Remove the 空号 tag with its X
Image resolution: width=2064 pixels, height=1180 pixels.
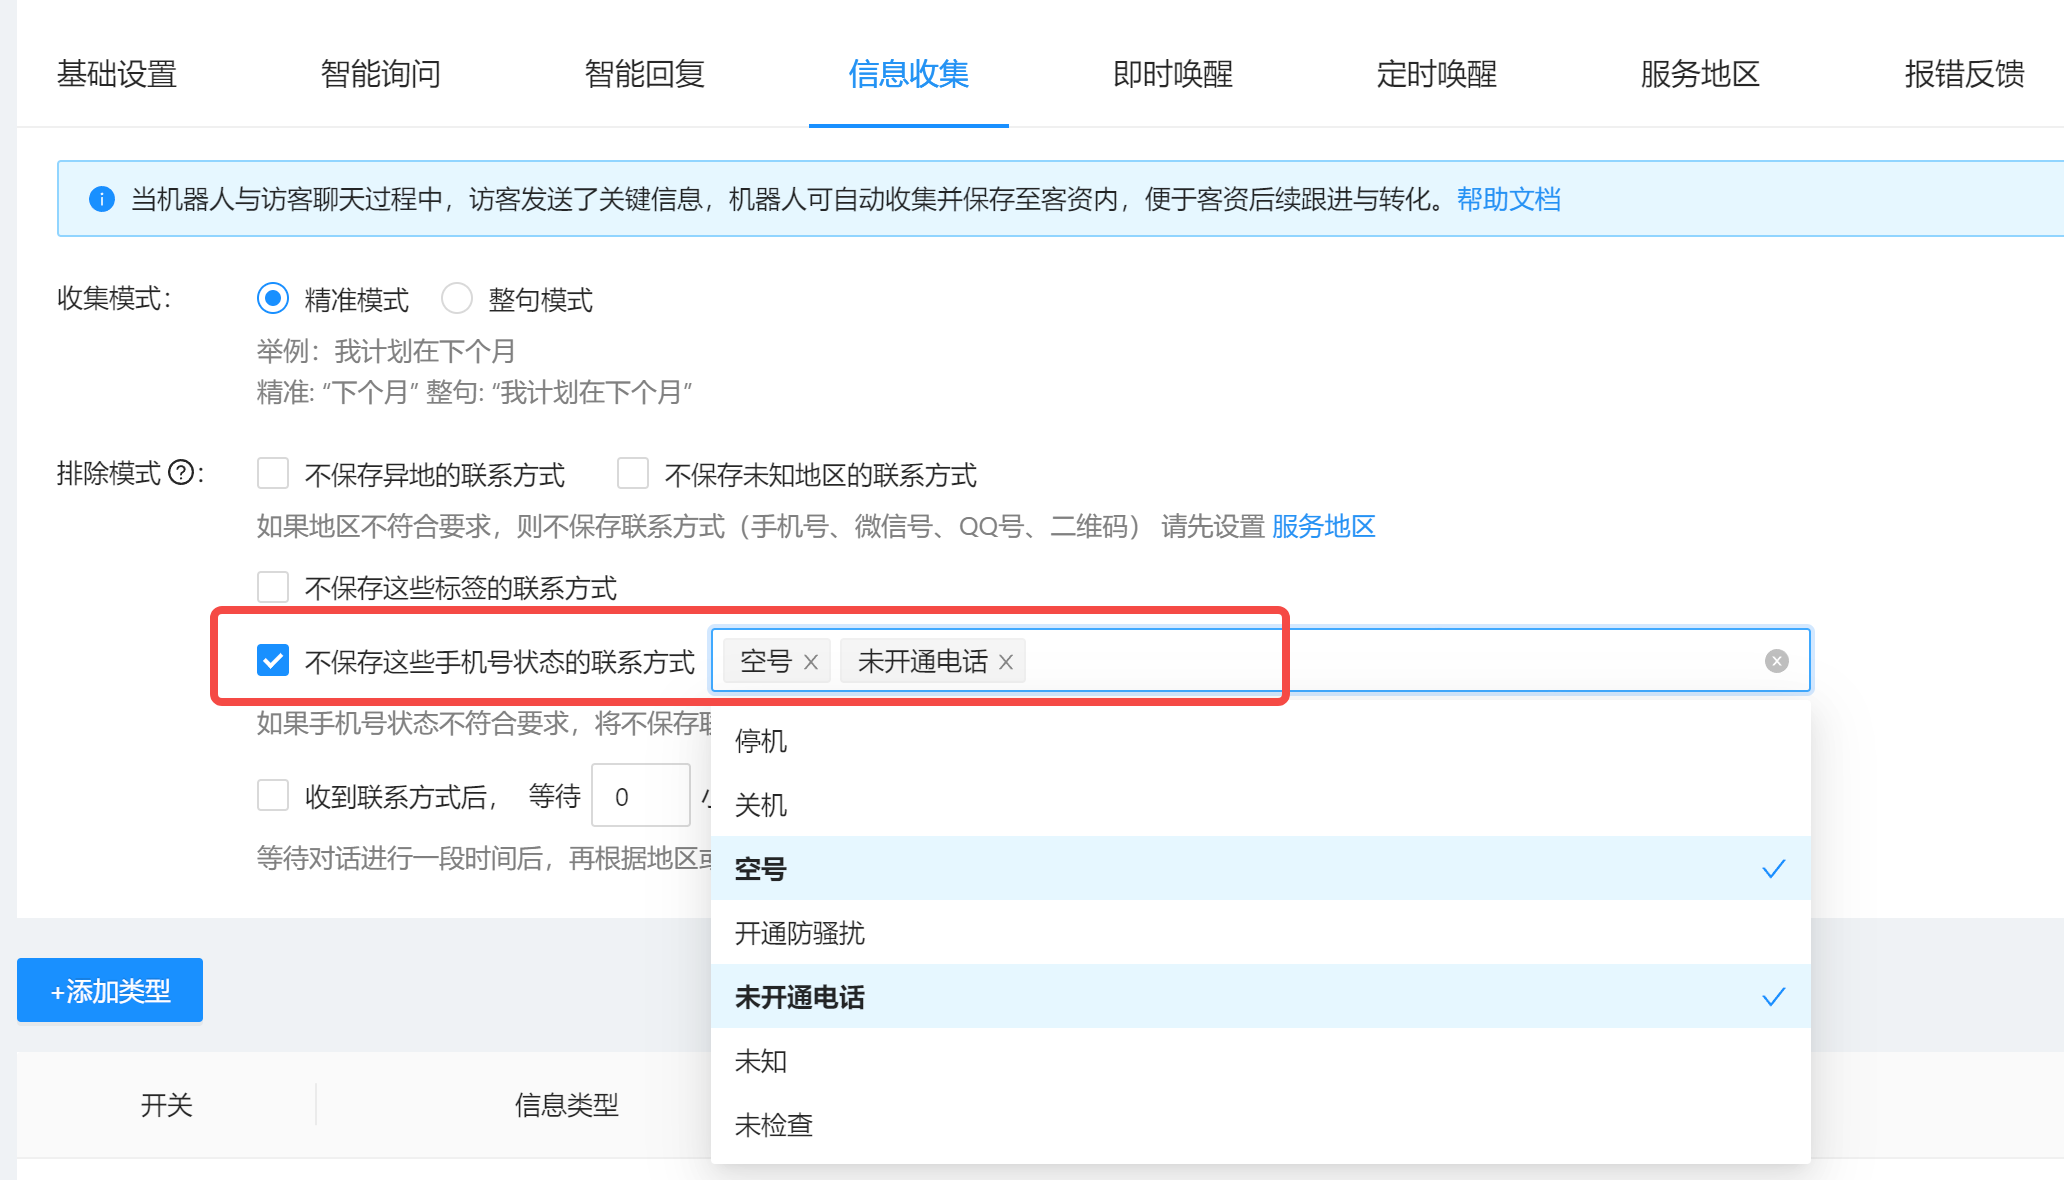click(x=811, y=662)
